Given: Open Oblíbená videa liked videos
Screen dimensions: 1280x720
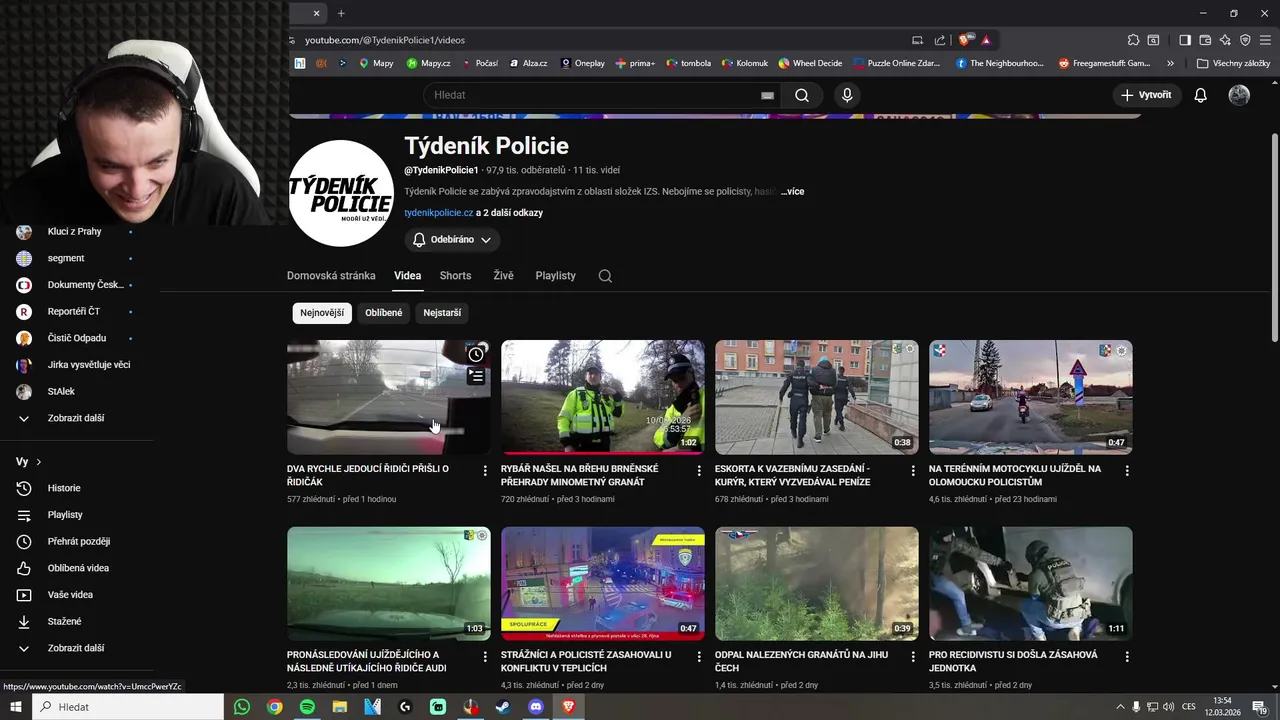Looking at the screenshot, I should point(80,568).
